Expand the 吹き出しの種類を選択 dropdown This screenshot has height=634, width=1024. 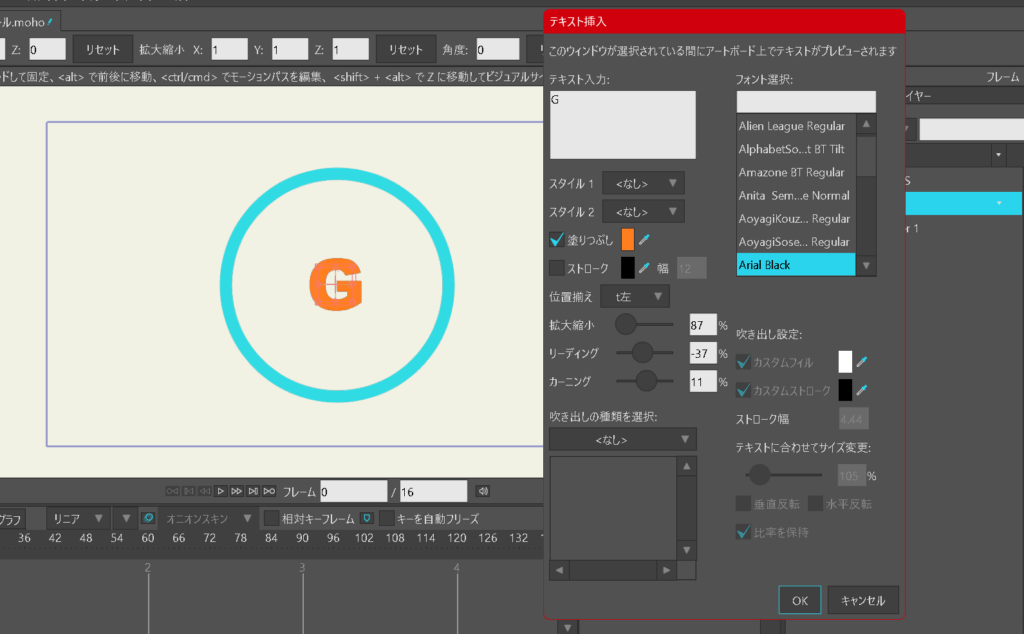(x=622, y=440)
